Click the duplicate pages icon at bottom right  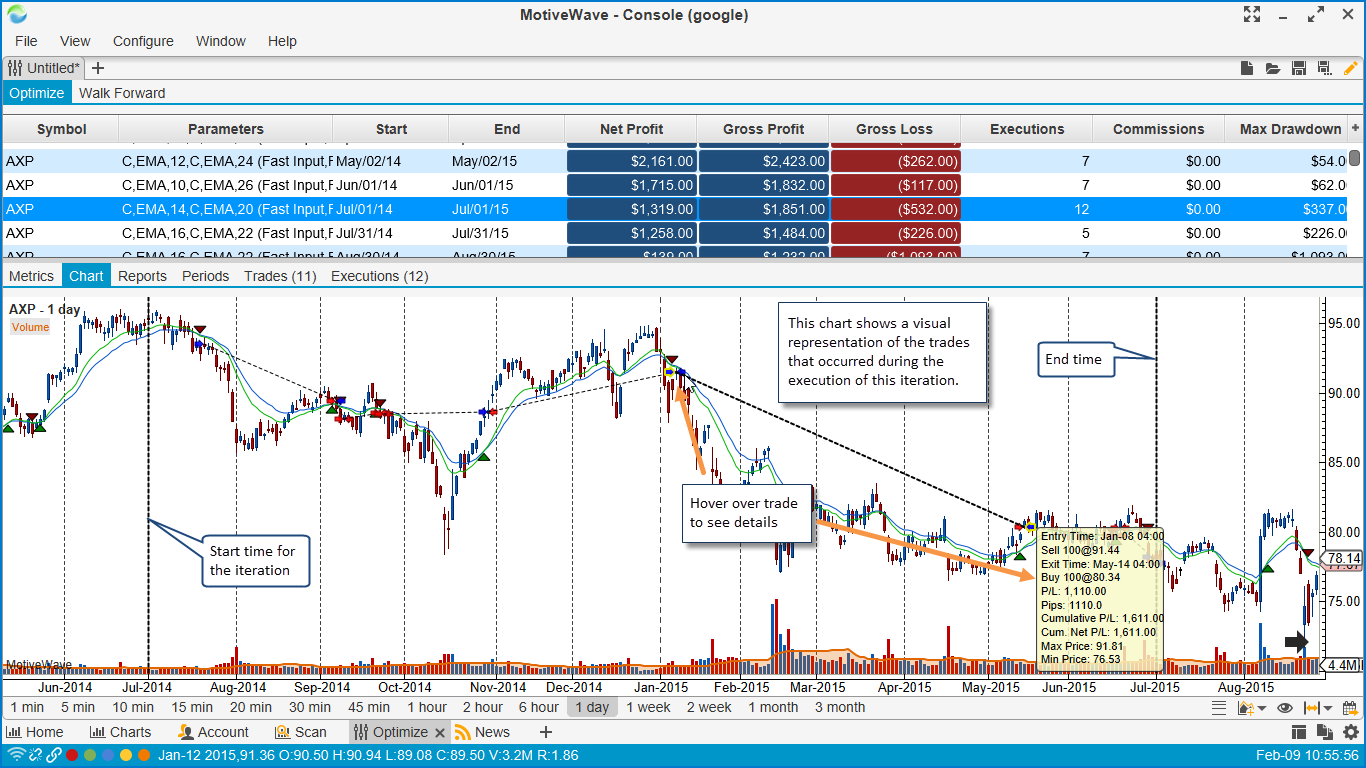click(1325, 732)
